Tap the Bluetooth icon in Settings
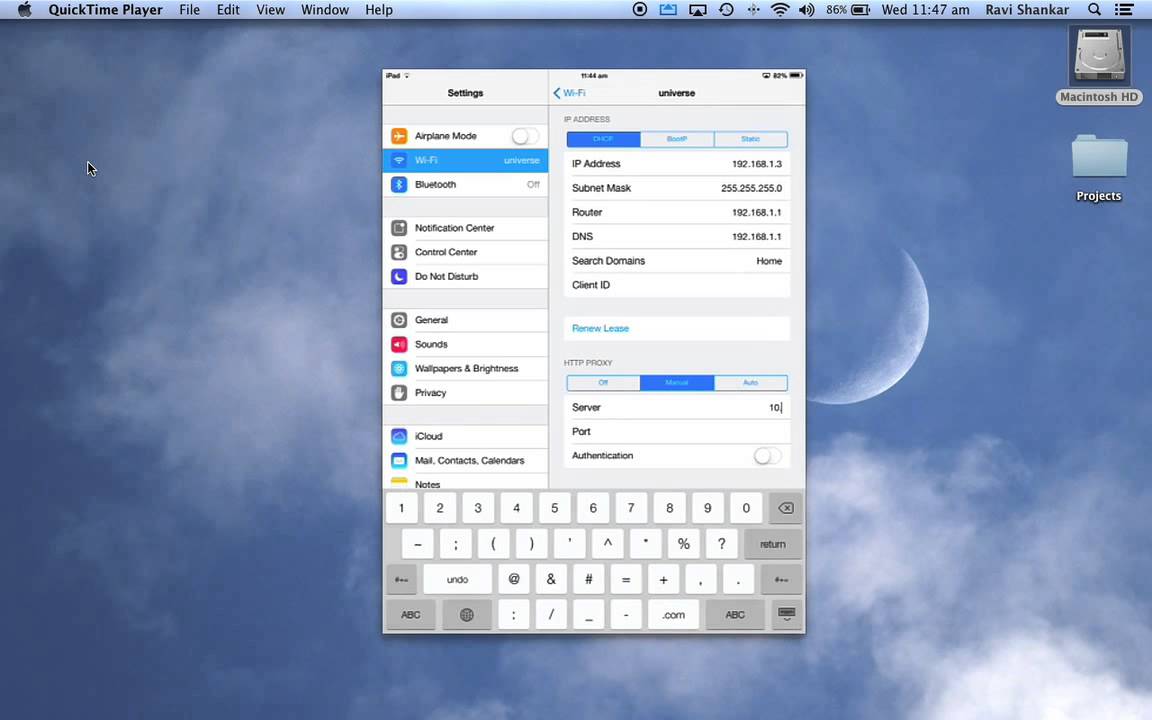This screenshot has height=720, width=1152. coord(399,184)
